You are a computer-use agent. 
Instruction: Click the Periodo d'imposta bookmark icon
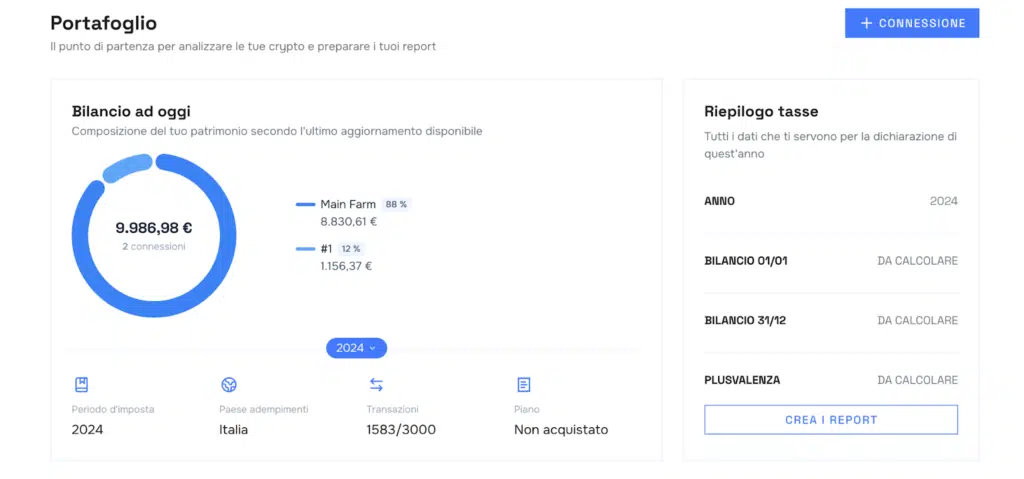81,385
